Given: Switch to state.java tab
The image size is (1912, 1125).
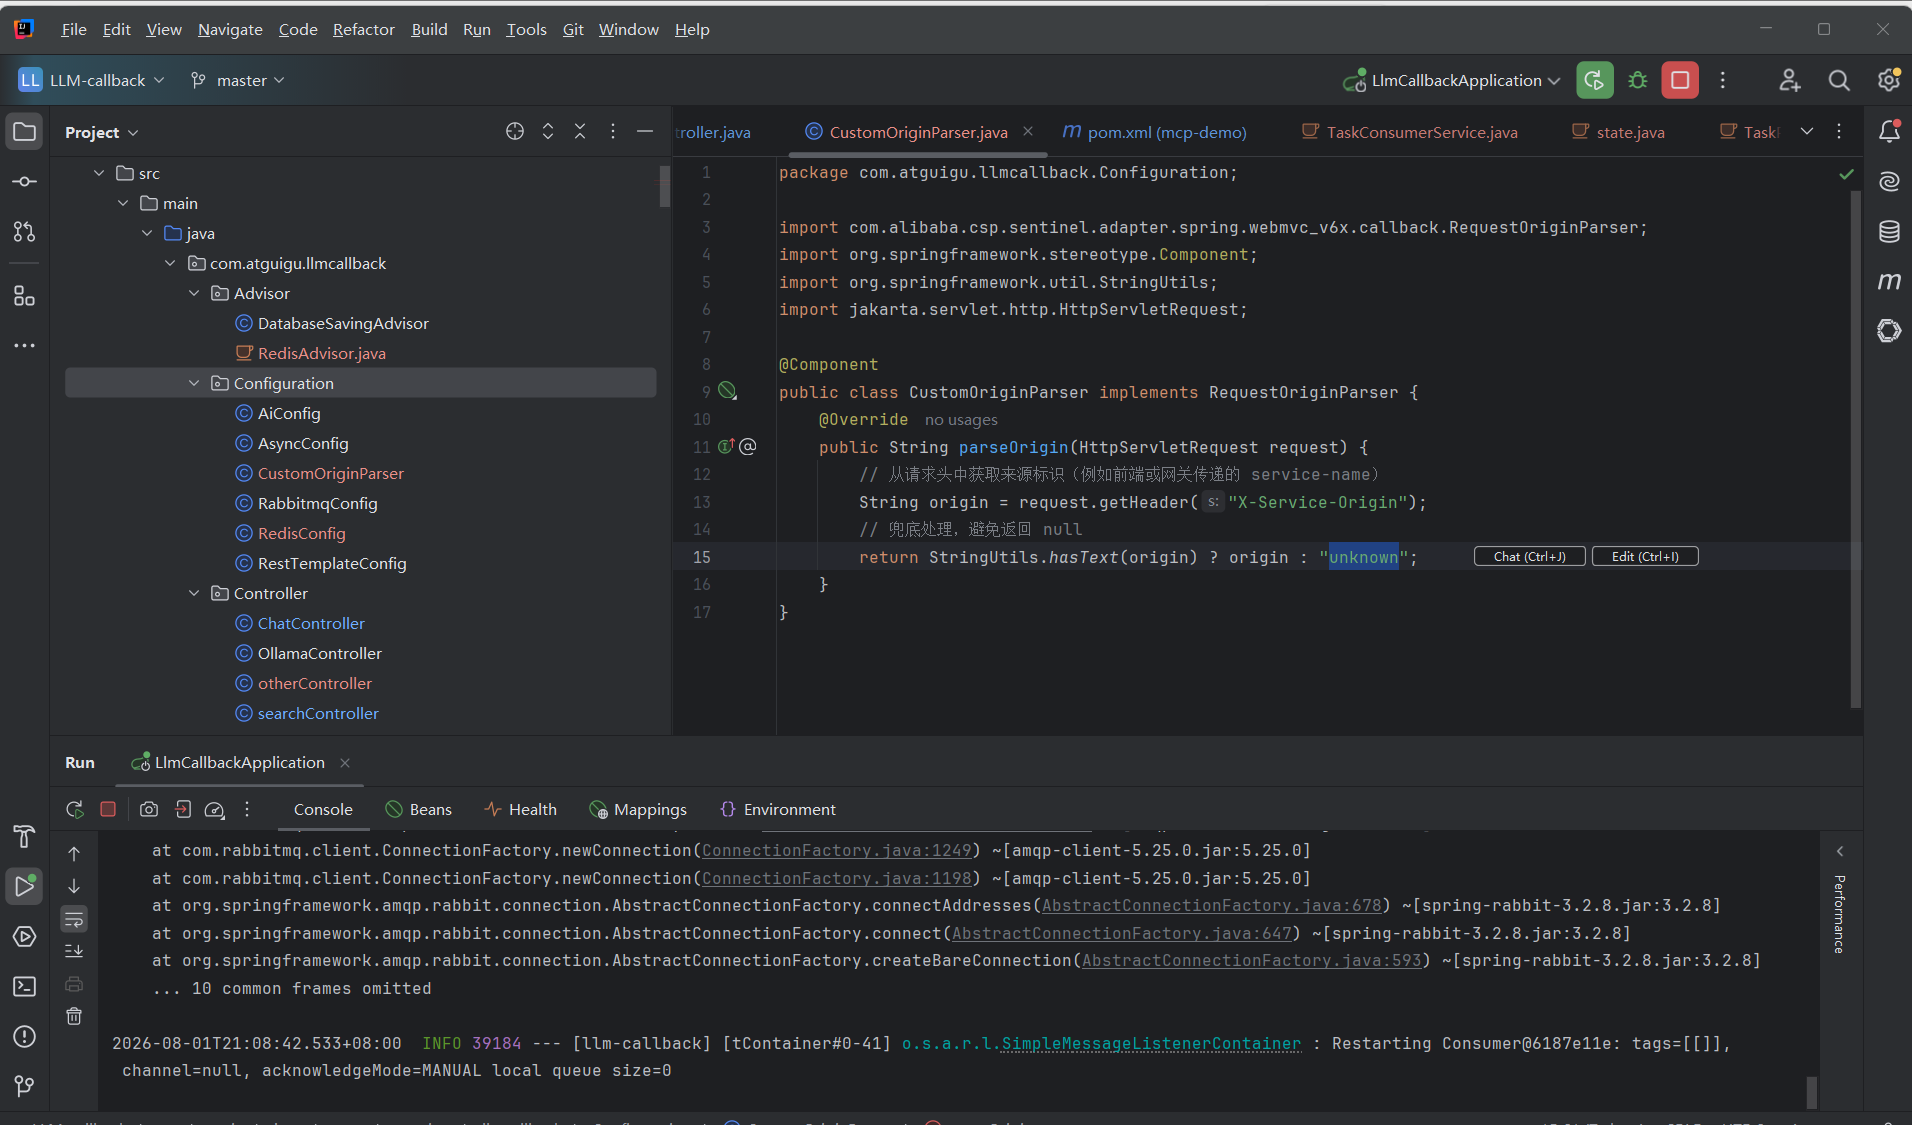Looking at the screenshot, I should tap(1617, 132).
